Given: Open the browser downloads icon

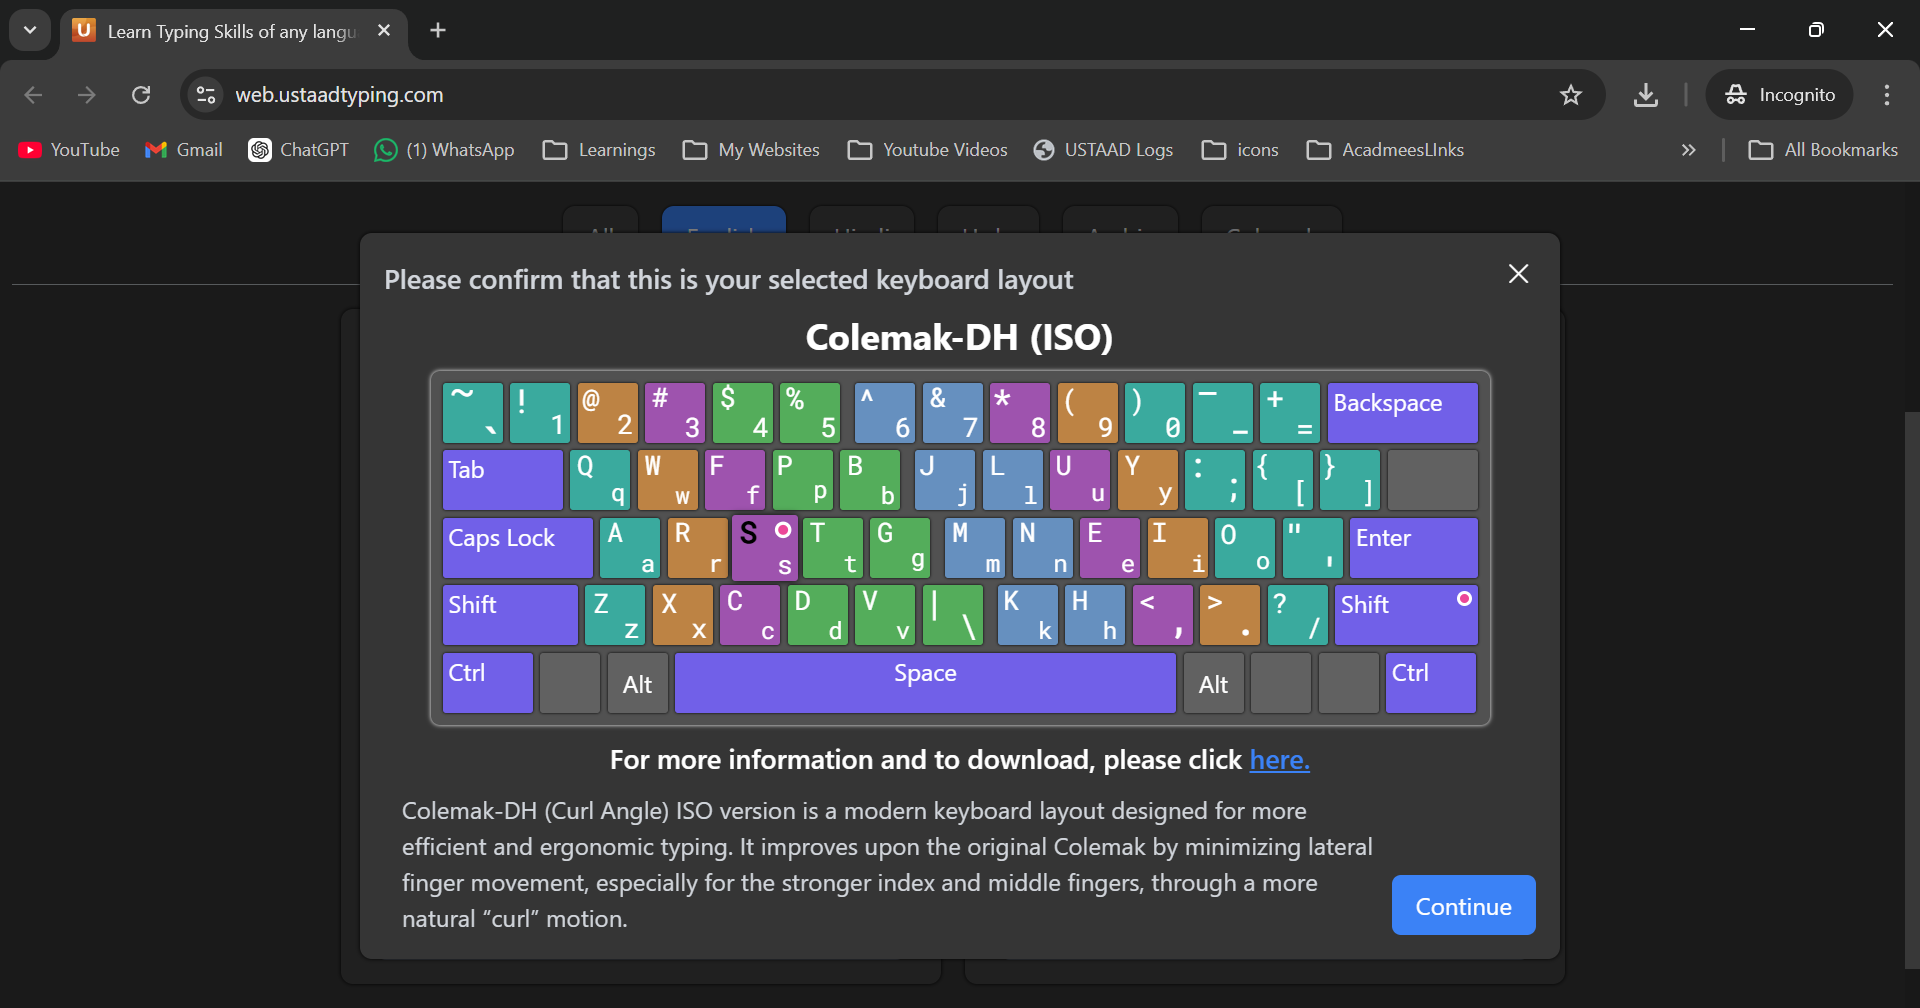Looking at the screenshot, I should tap(1645, 95).
